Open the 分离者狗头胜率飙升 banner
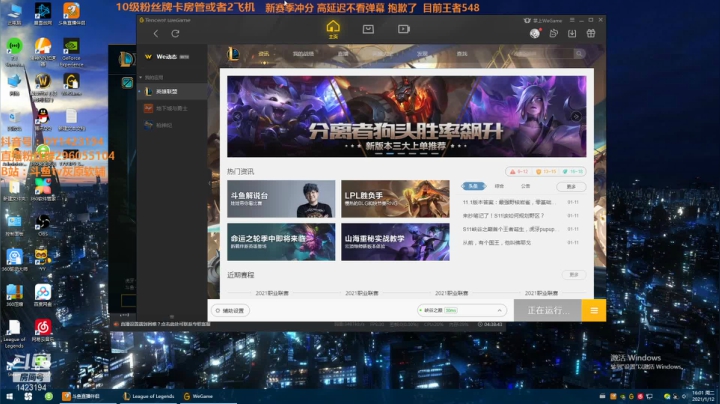This screenshot has height=404, width=720. (x=406, y=117)
